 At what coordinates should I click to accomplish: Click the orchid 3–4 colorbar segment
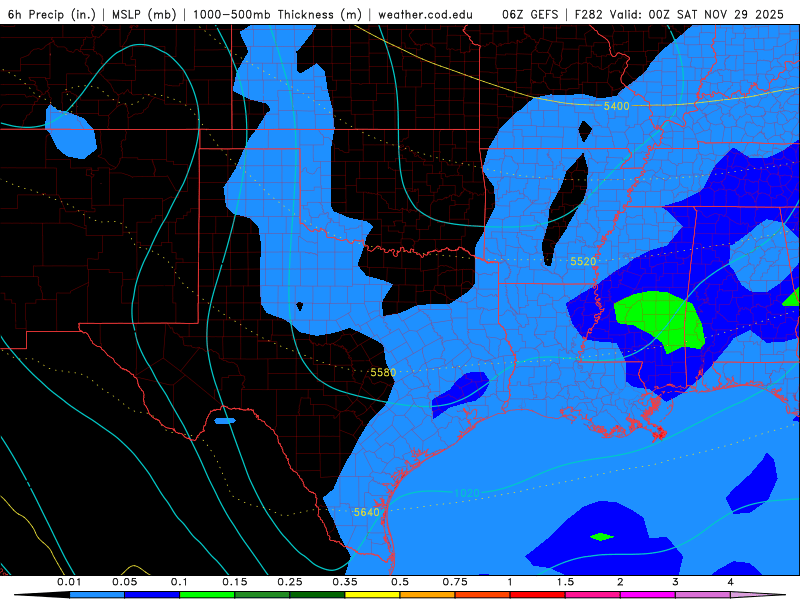703,595
